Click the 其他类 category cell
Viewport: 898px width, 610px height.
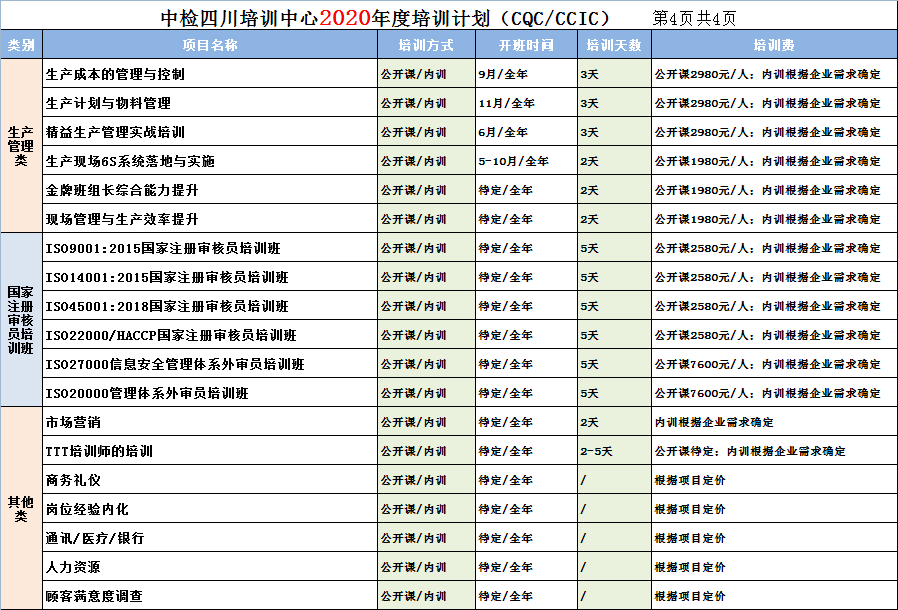click(21, 508)
